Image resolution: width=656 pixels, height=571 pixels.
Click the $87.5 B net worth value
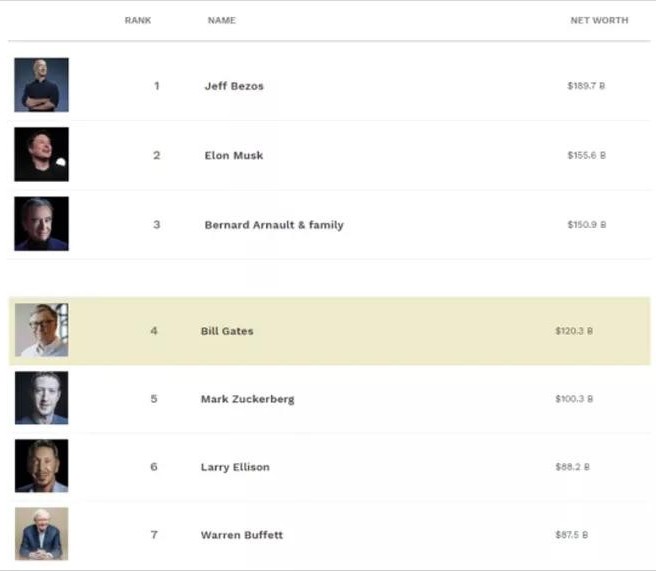572,535
